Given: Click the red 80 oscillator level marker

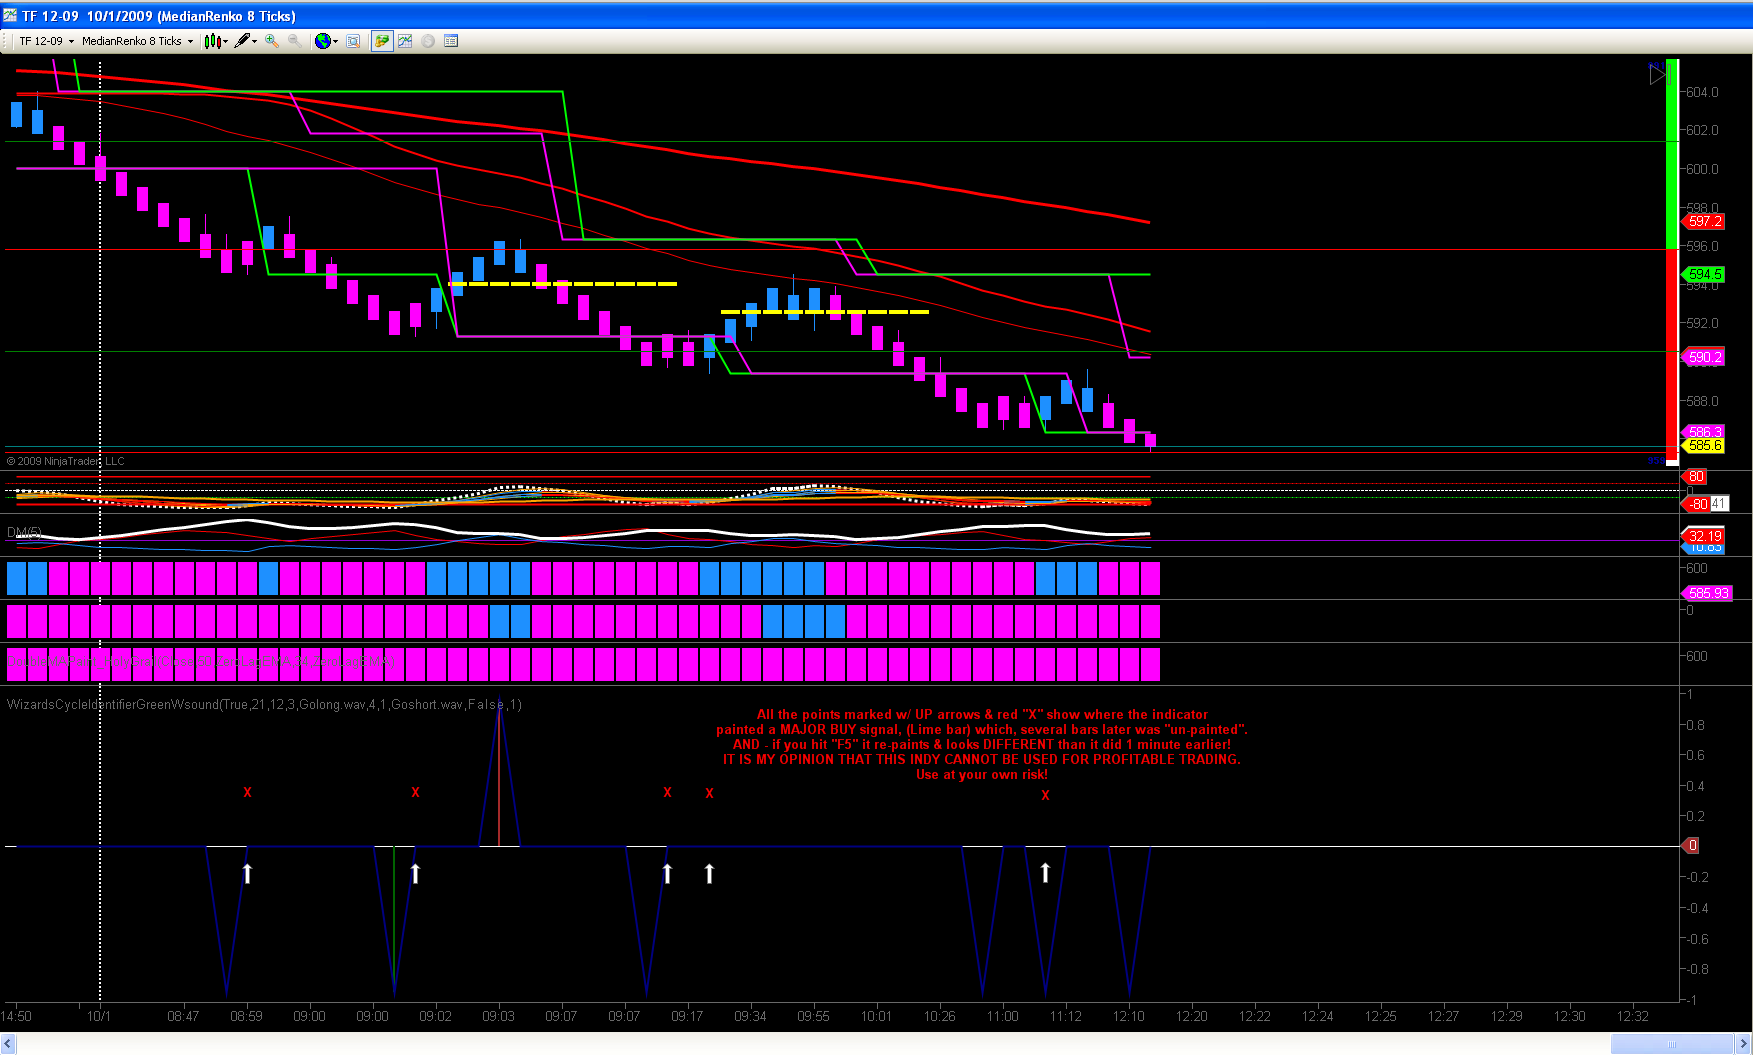Looking at the screenshot, I should [1694, 477].
